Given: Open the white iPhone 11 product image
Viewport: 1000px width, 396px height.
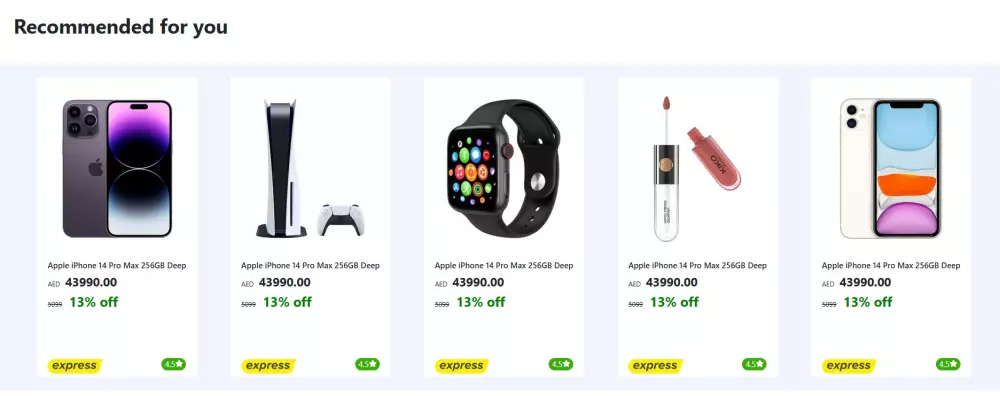Looking at the screenshot, I should [890, 168].
